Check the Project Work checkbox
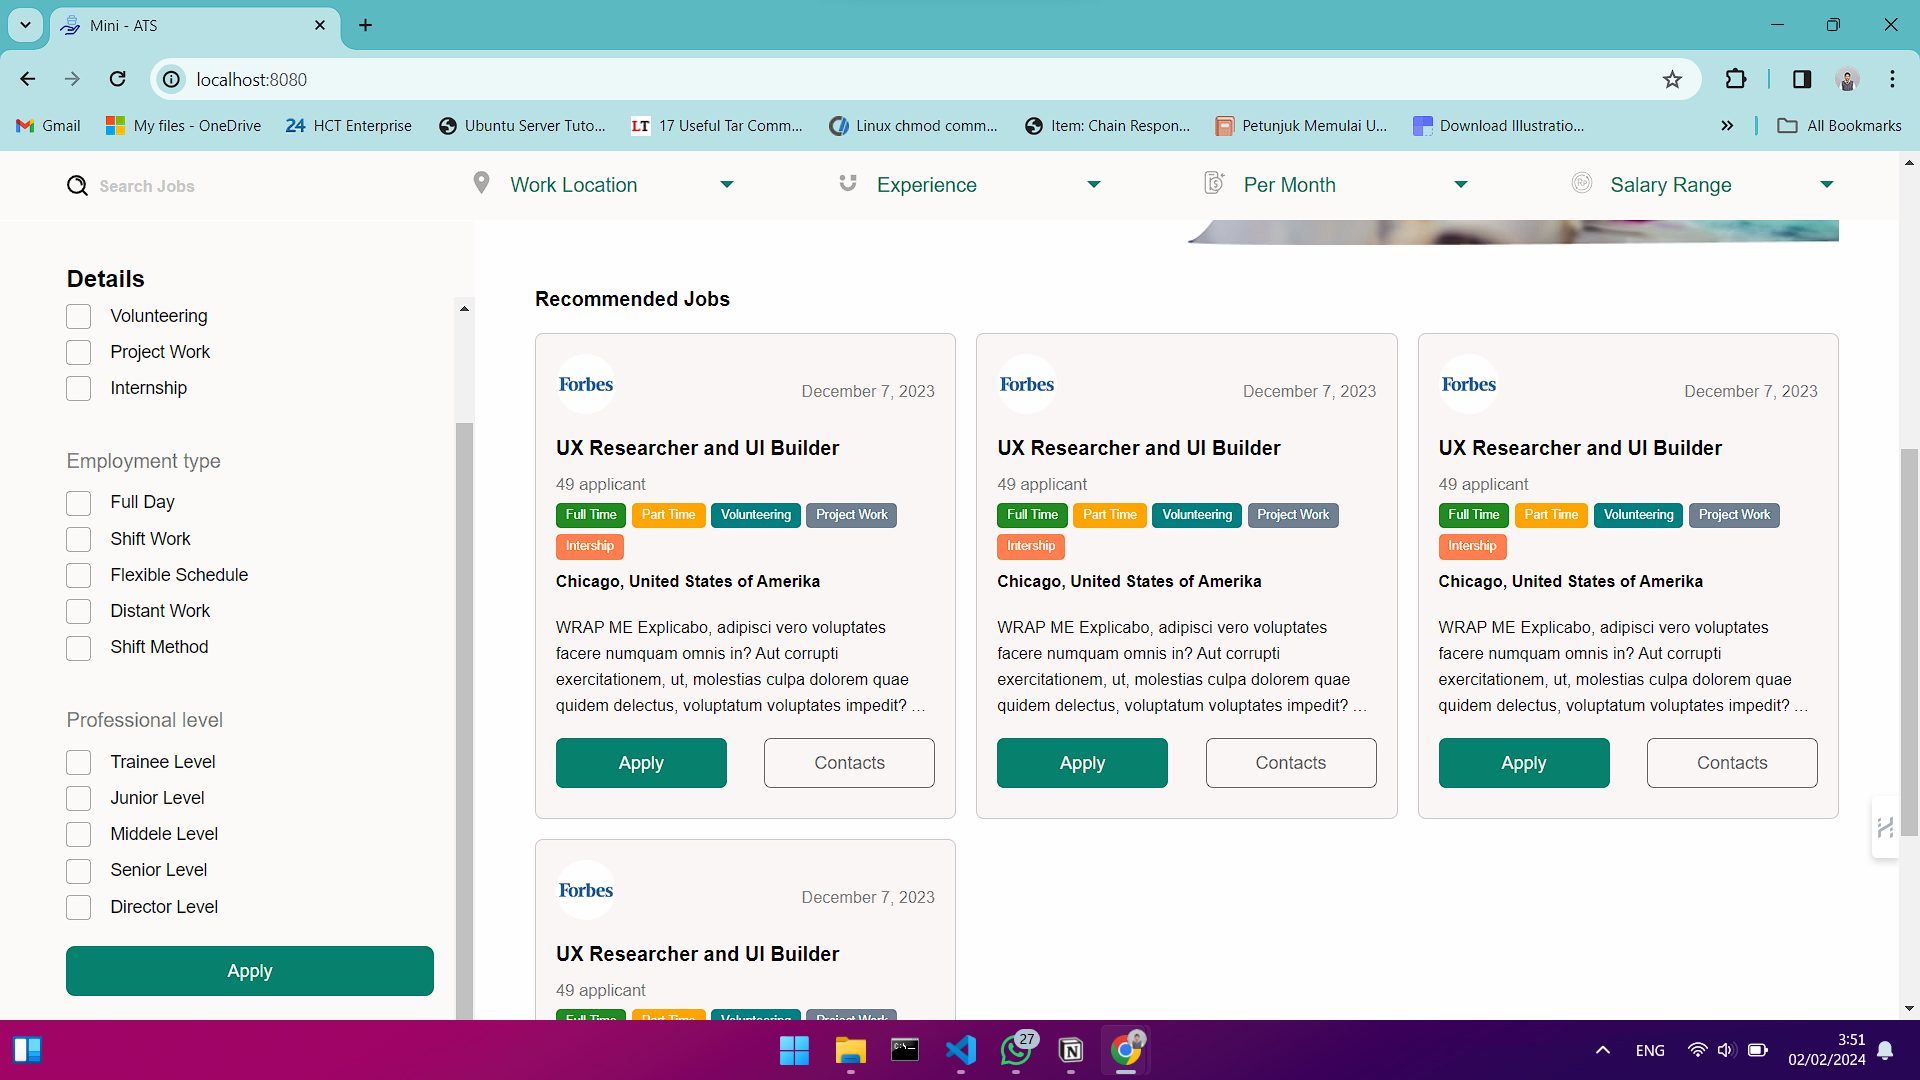 click(78, 352)
